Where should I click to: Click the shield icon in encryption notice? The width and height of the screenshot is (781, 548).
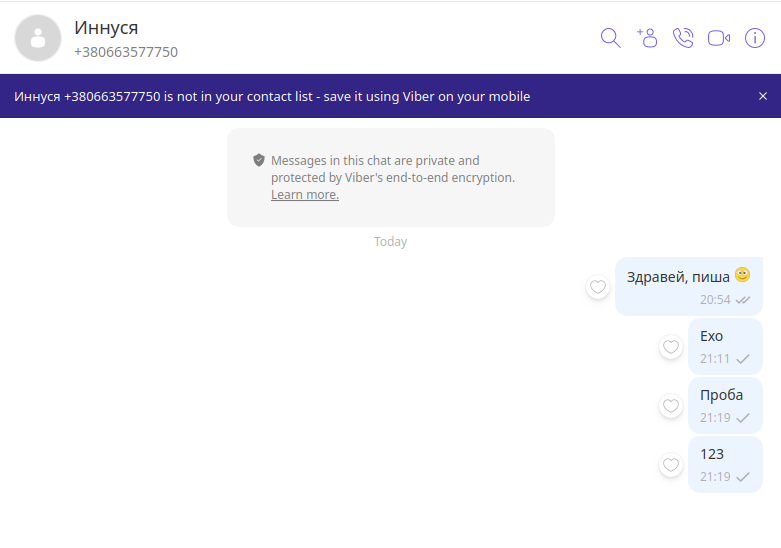pyautogui.click(x=259, y=160)
